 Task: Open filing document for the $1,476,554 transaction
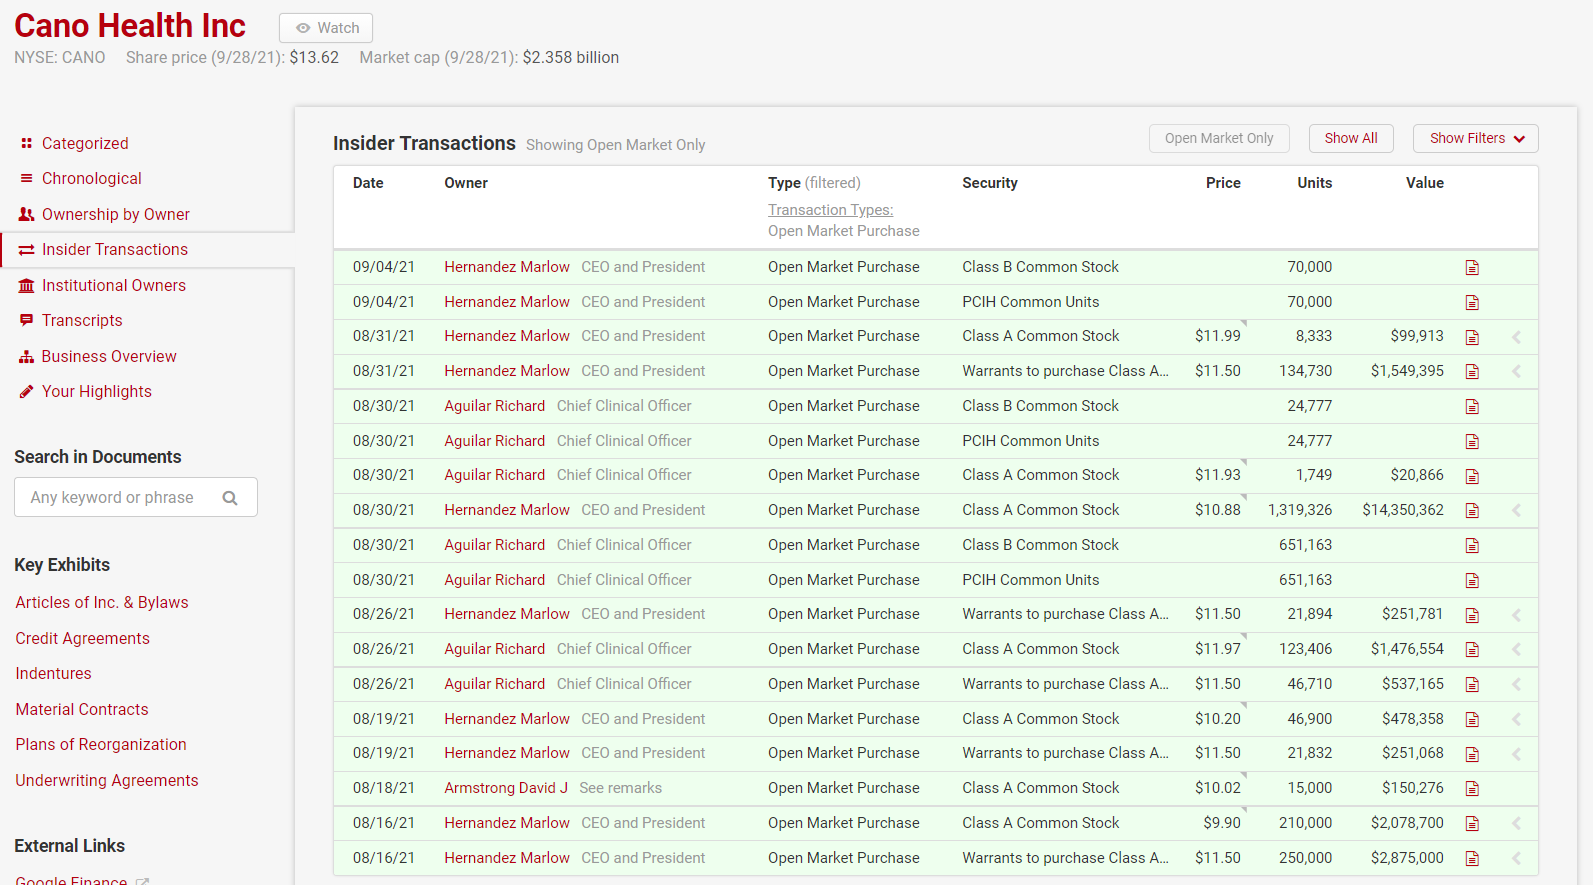[x=1472, y=649]
